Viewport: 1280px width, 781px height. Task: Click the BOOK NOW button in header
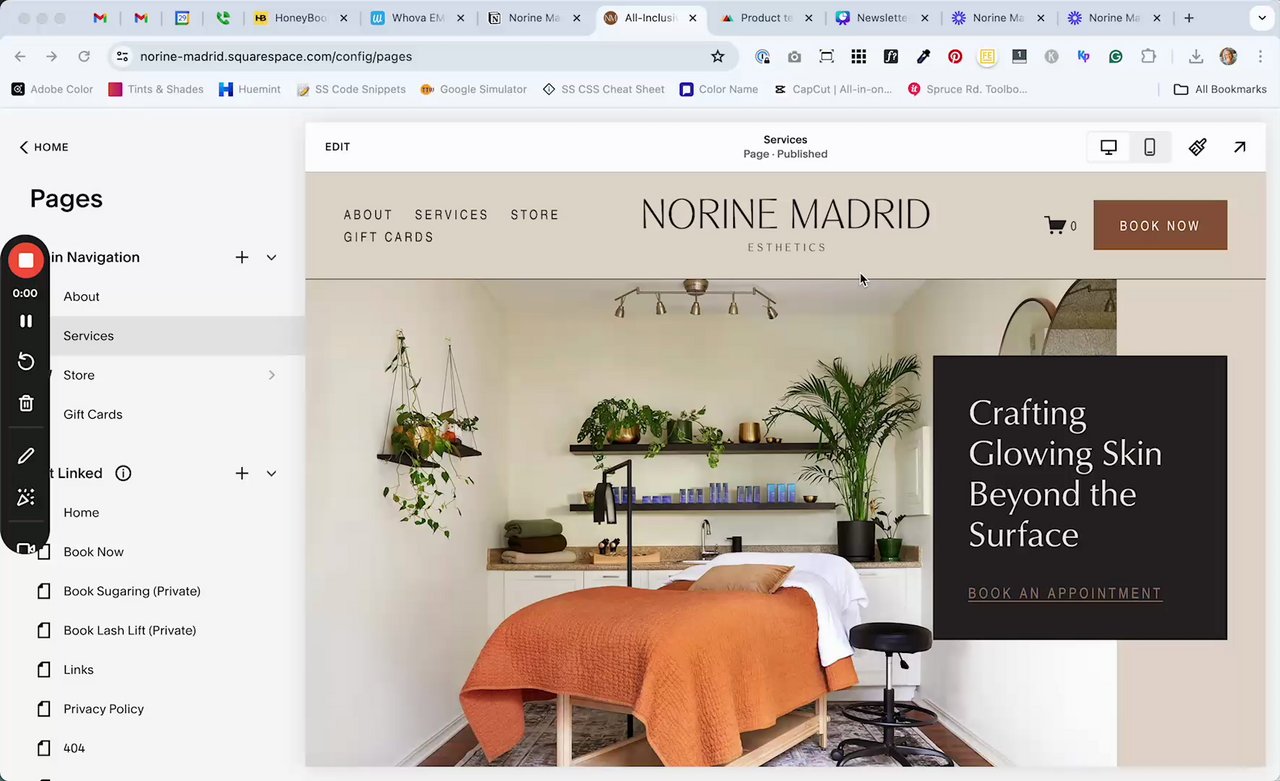click(x=1160, y=225)
